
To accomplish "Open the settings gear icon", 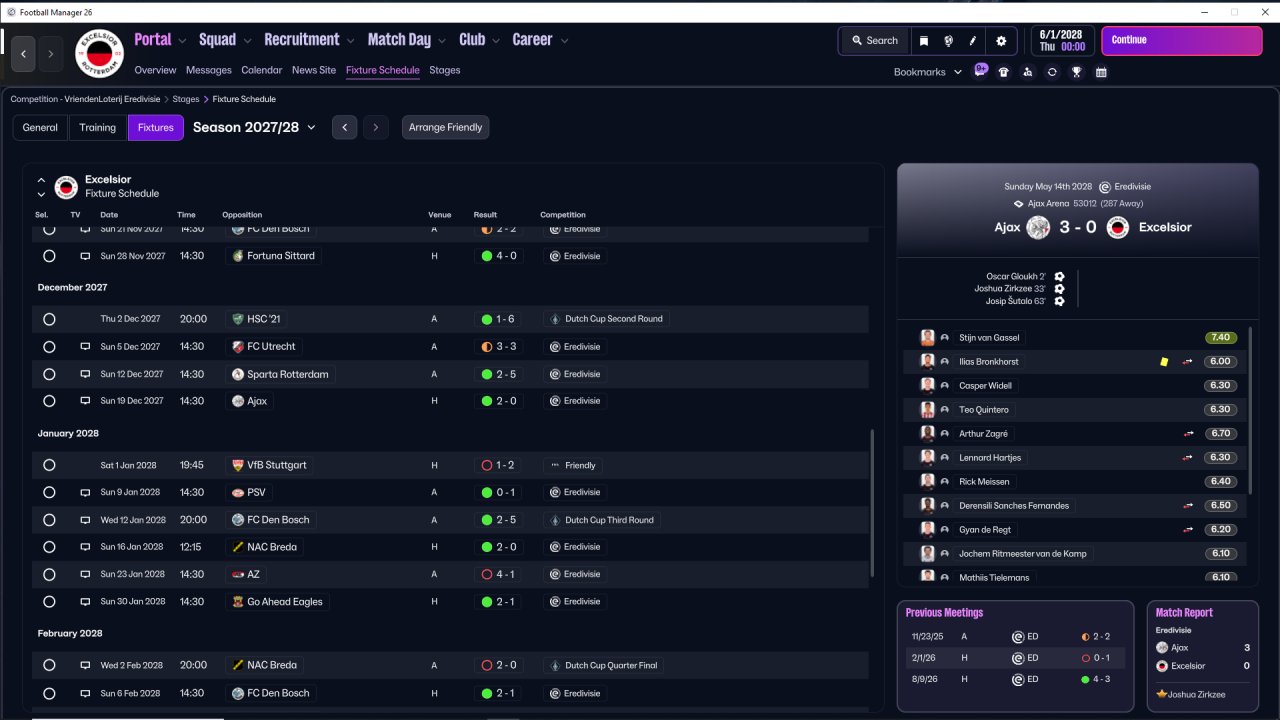I will (x=1001, y=41).
